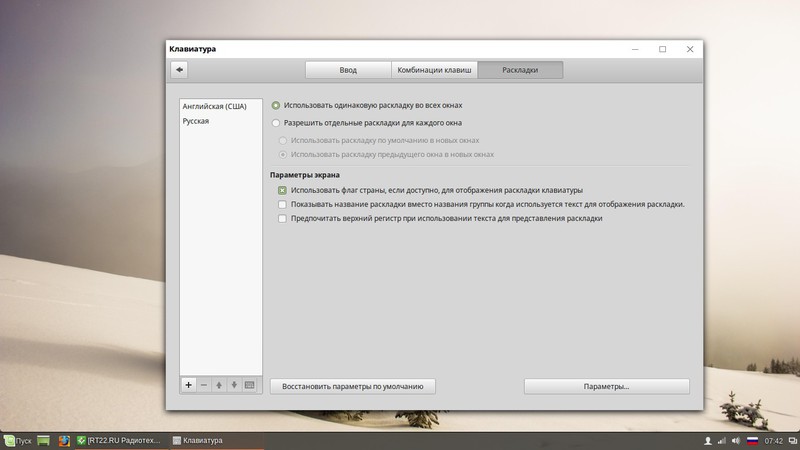Click the back arrow in header
Screen dimensions: 800x450
[x=179, y=69]
